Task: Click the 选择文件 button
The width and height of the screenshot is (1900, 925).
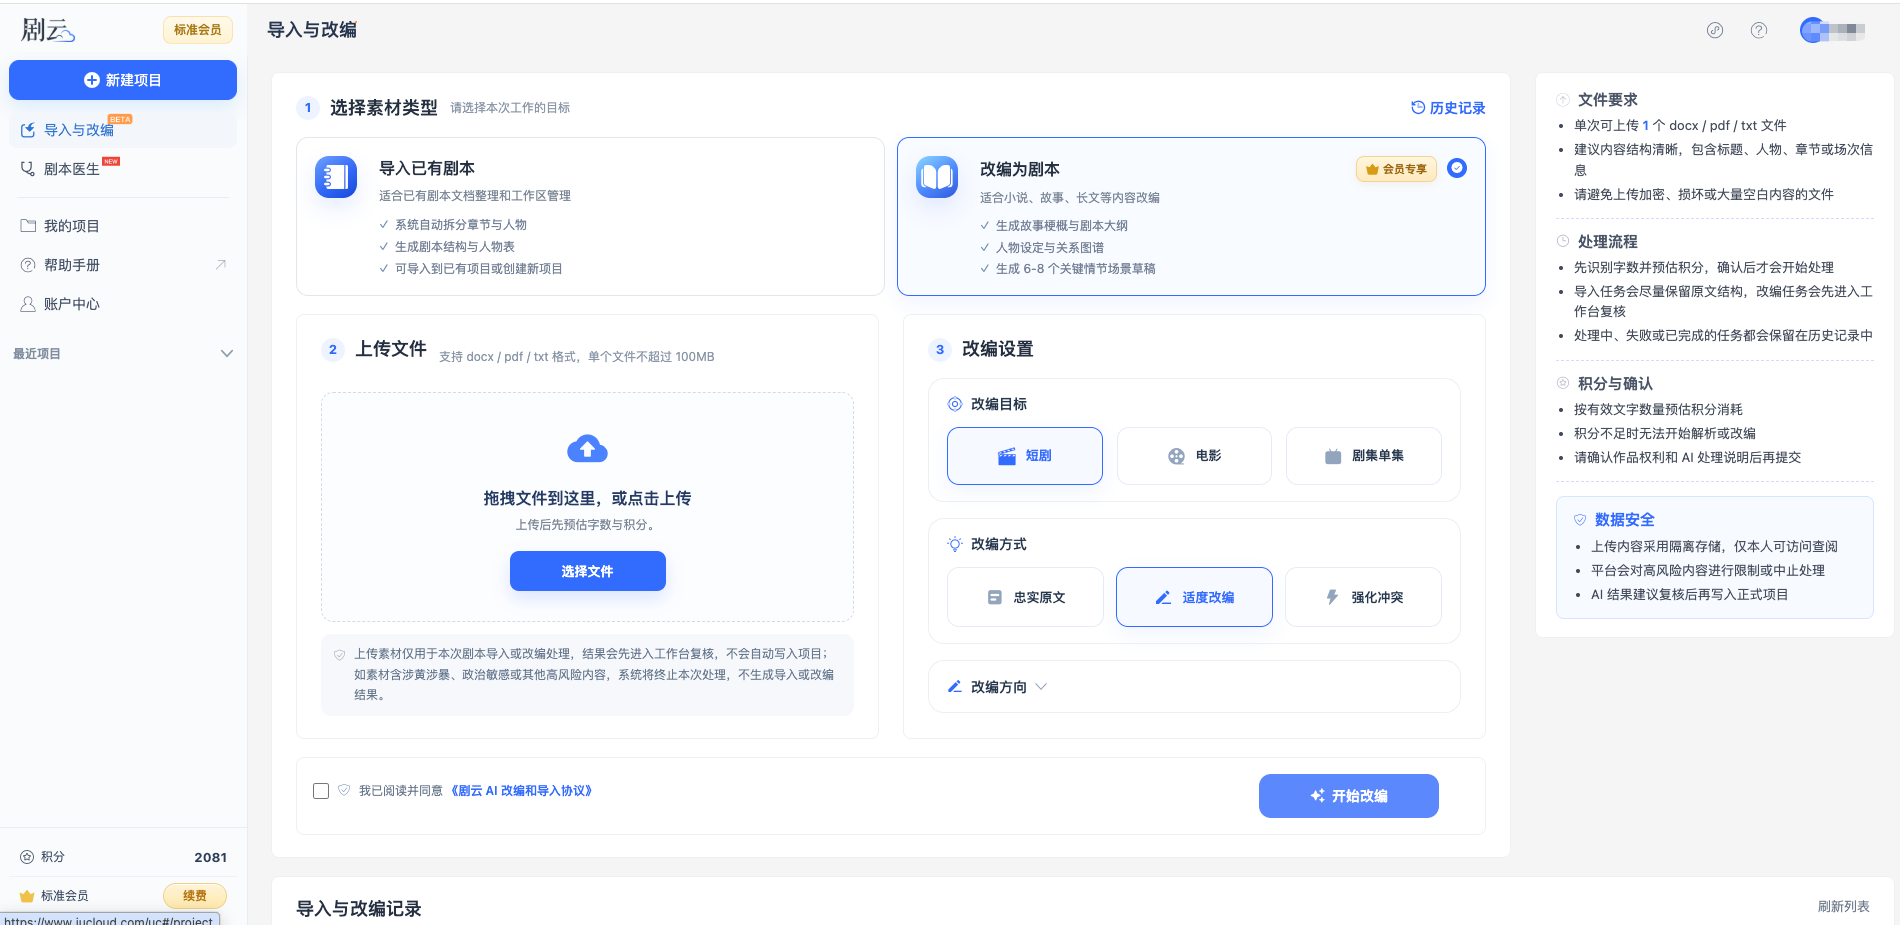Action: pos(588,571)
